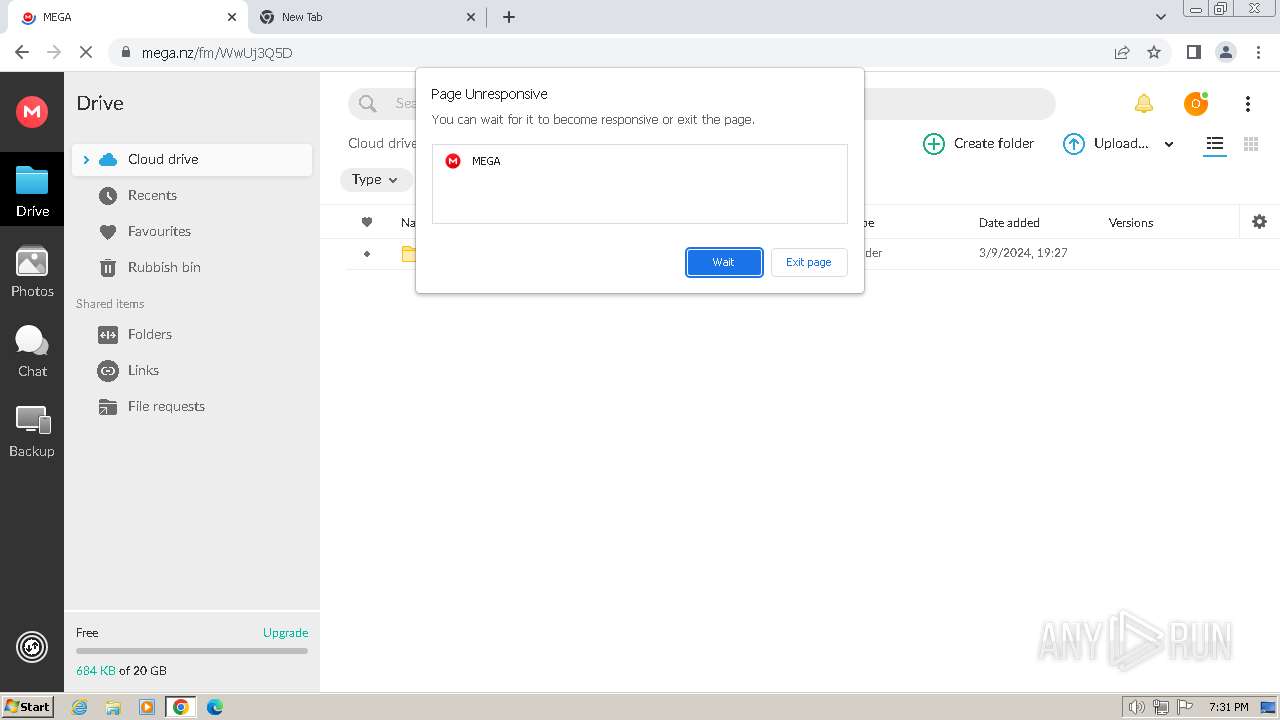This screenshot has width=1280, height=720.
Task: Go back in browser history
Action: (22, 52)
